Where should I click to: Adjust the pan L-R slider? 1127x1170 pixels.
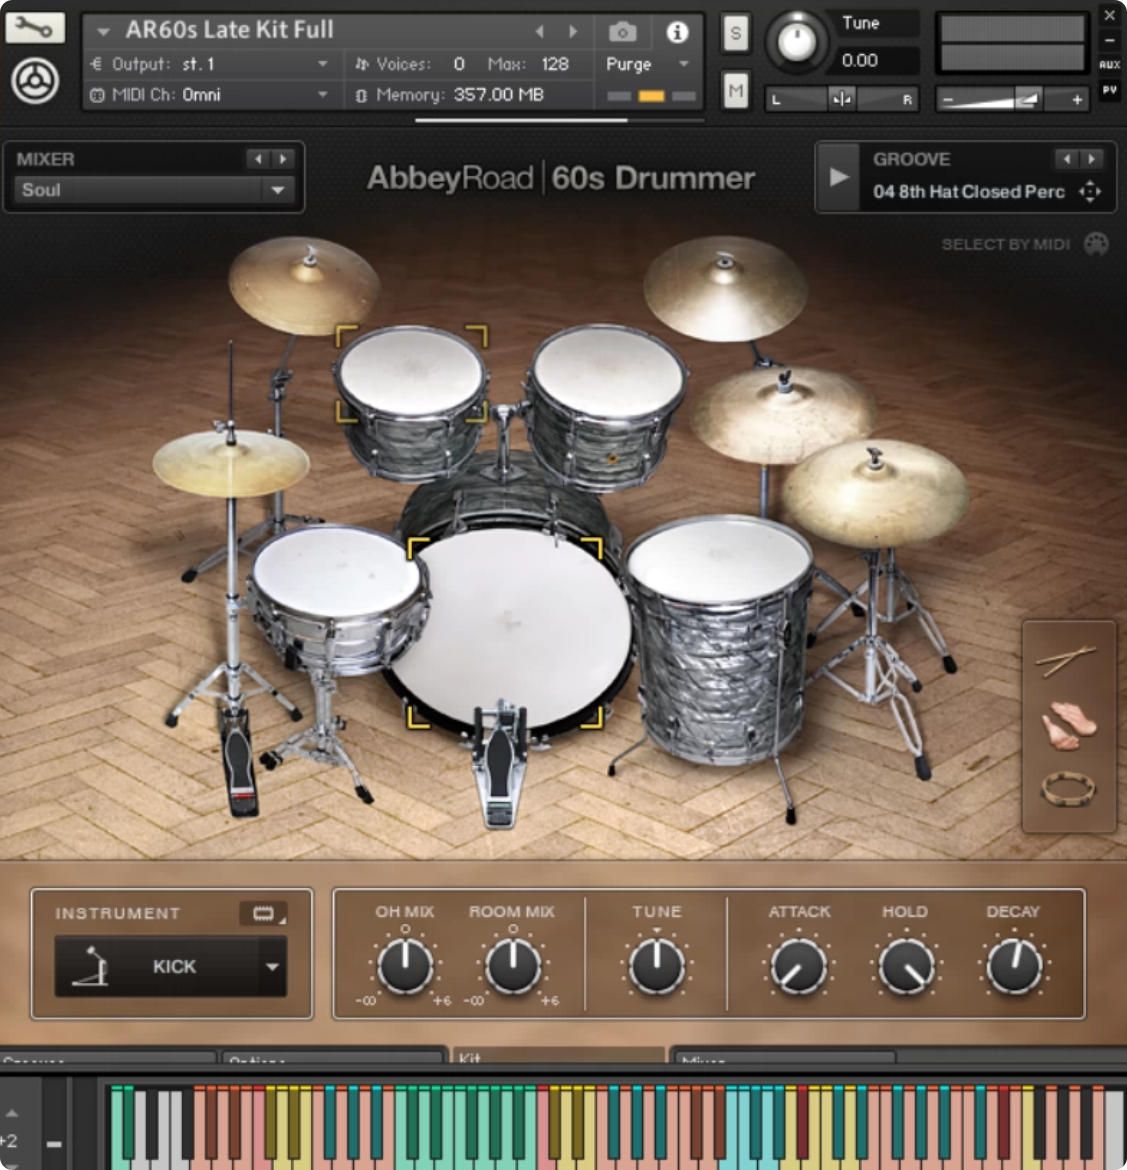point(842,98)
